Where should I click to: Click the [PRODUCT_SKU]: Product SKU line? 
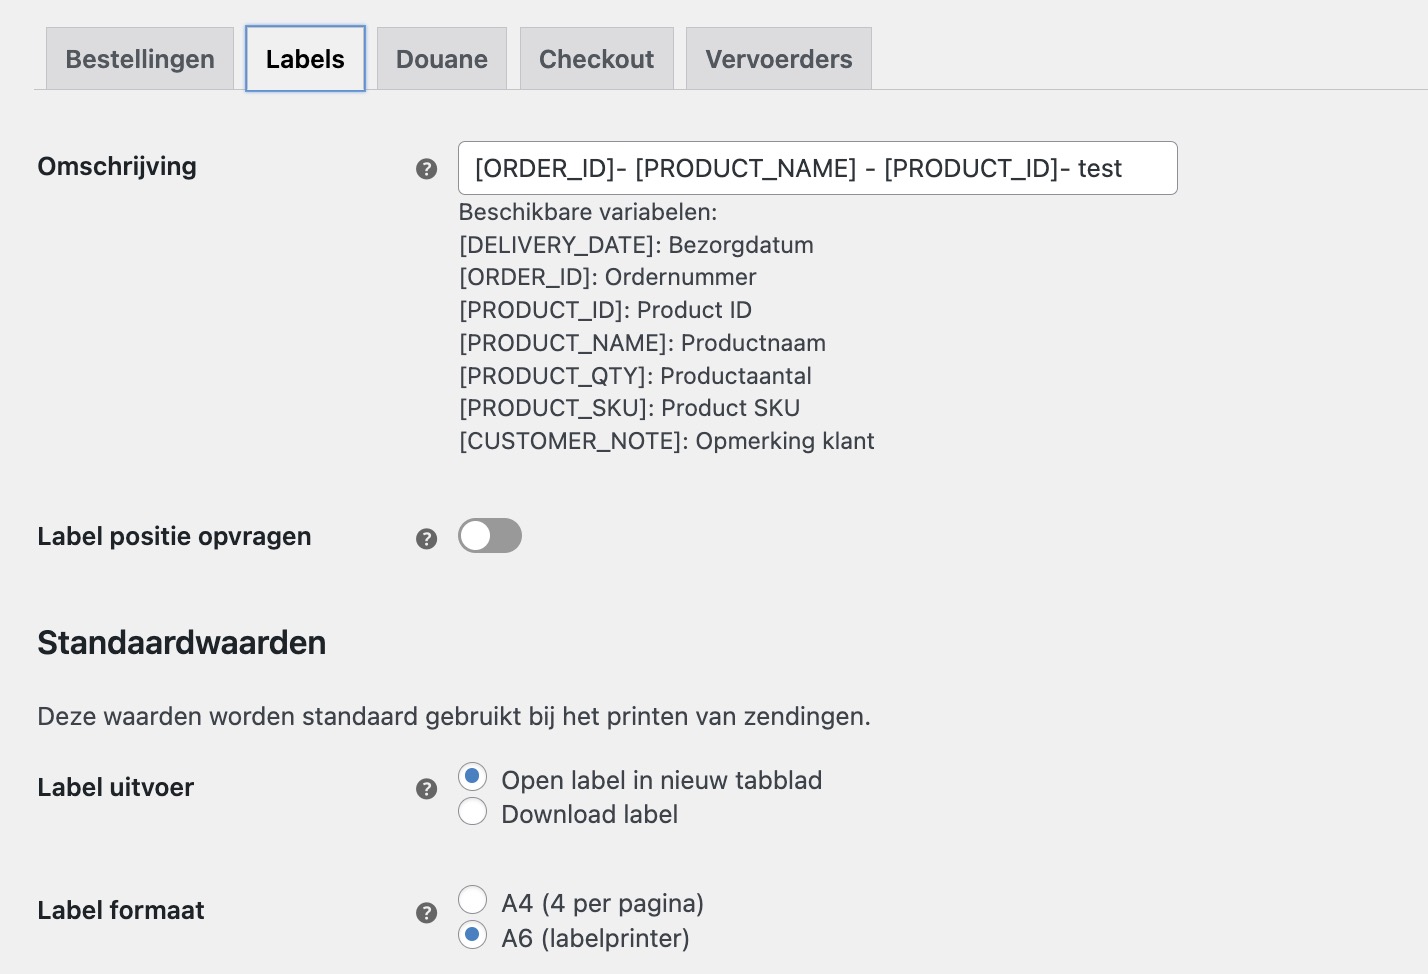(x=629, y=408)
